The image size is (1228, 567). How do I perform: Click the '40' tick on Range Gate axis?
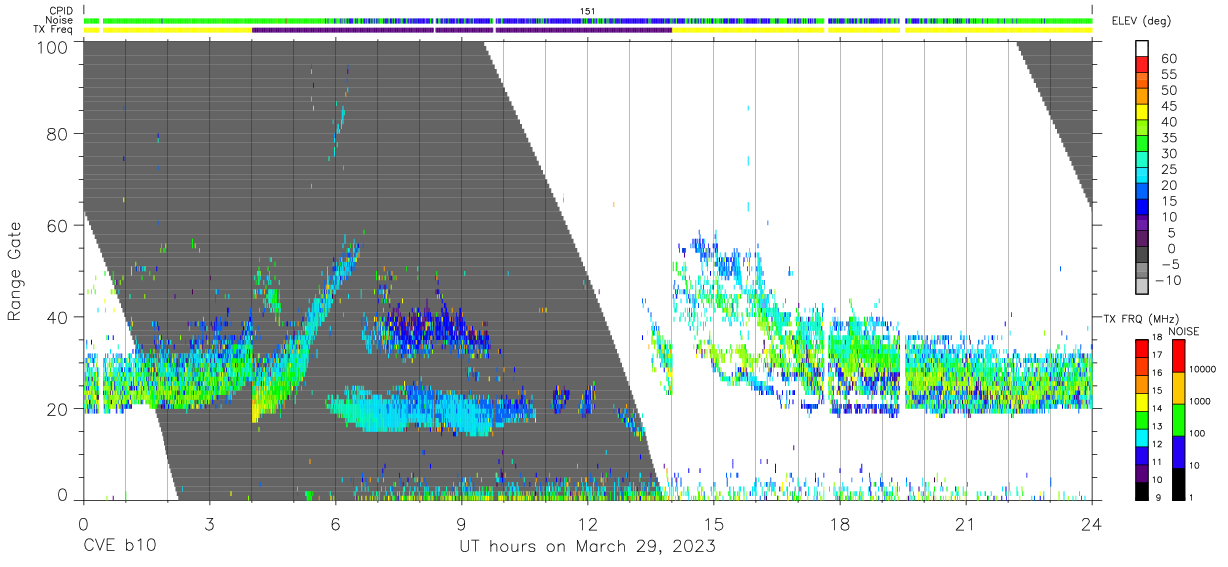pos(56,317)
